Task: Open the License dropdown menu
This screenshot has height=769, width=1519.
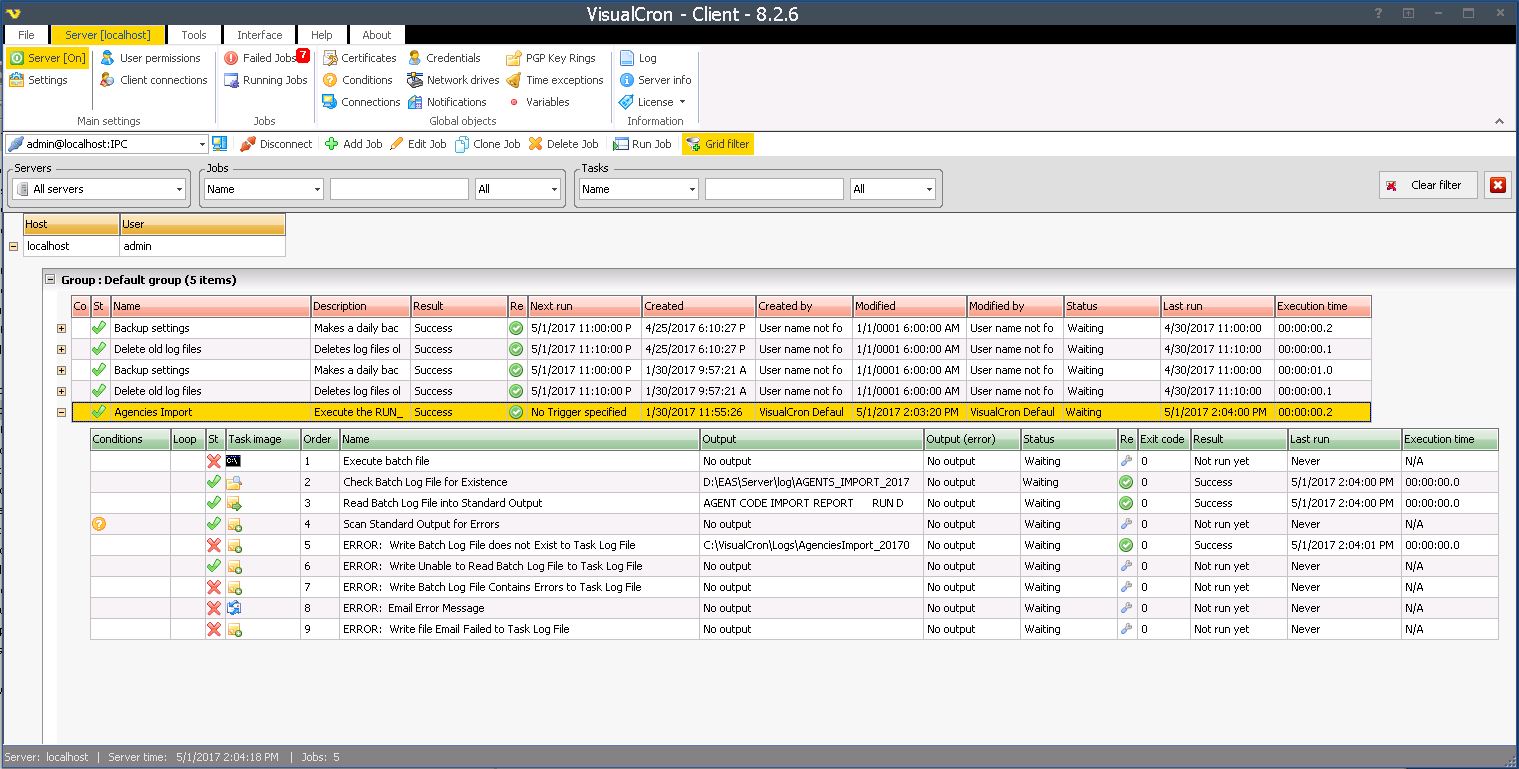Action: (656, 102)
